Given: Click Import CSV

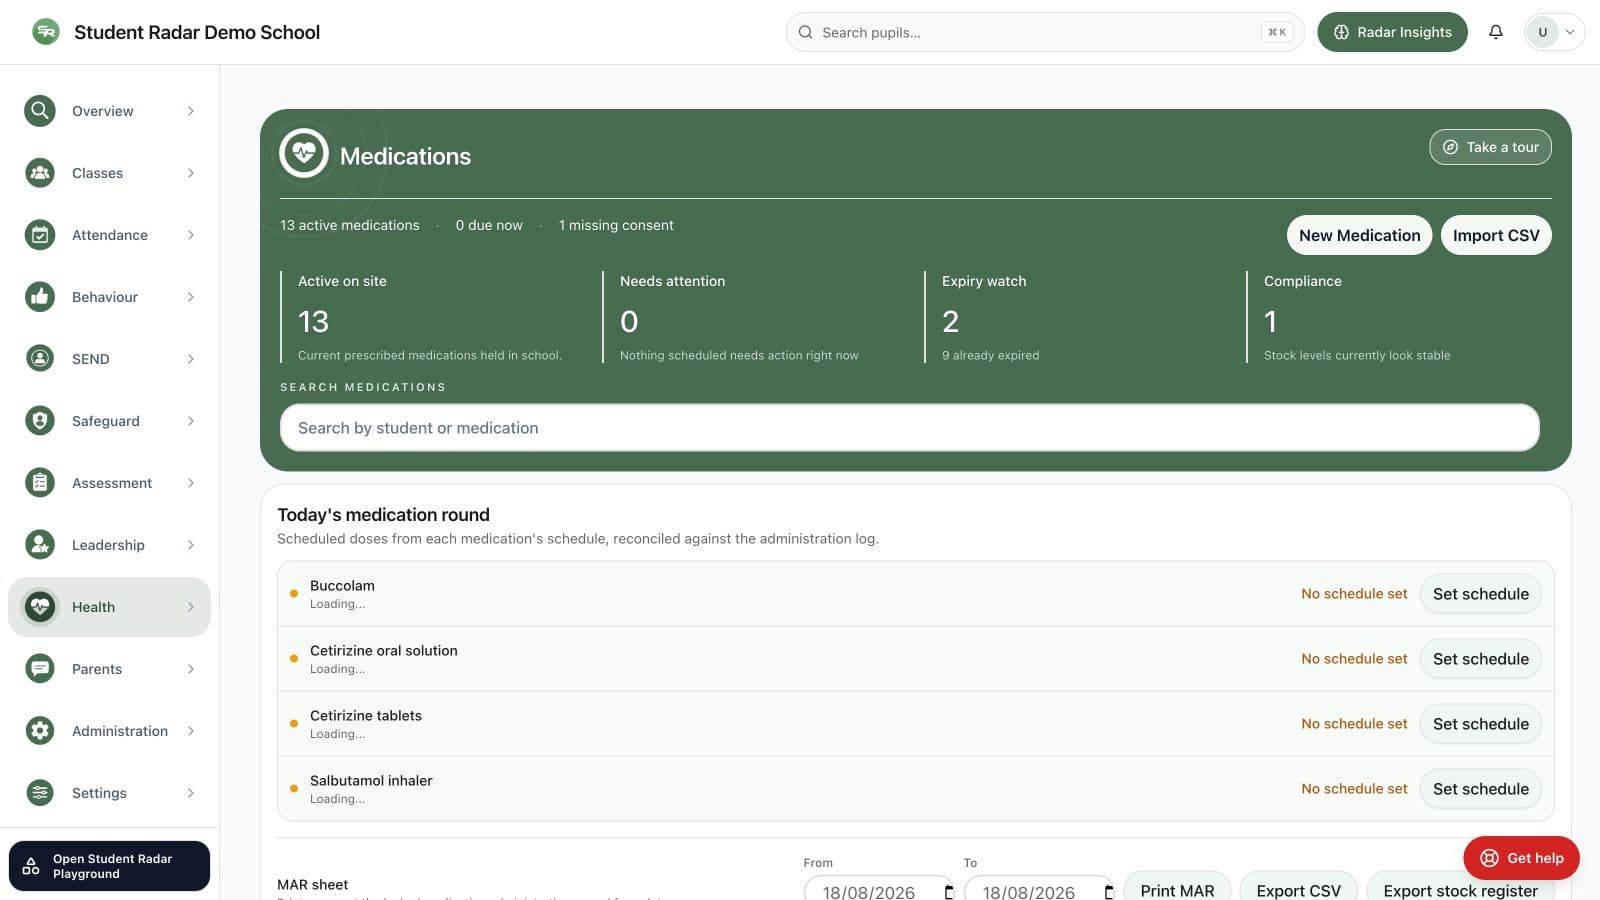Looking at the screenshot, I should [x=1496, y=235].
